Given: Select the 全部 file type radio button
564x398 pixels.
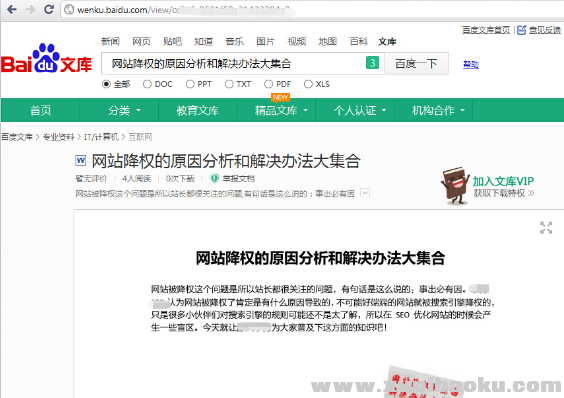Looking at the screenshot, I should (x=106, y=84).
